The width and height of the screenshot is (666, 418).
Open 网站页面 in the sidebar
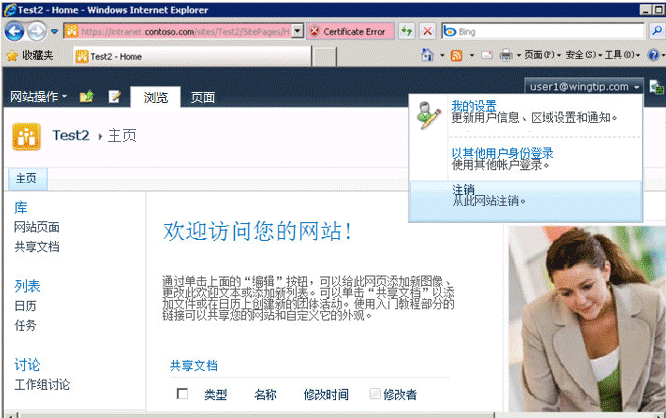[37, 227]
